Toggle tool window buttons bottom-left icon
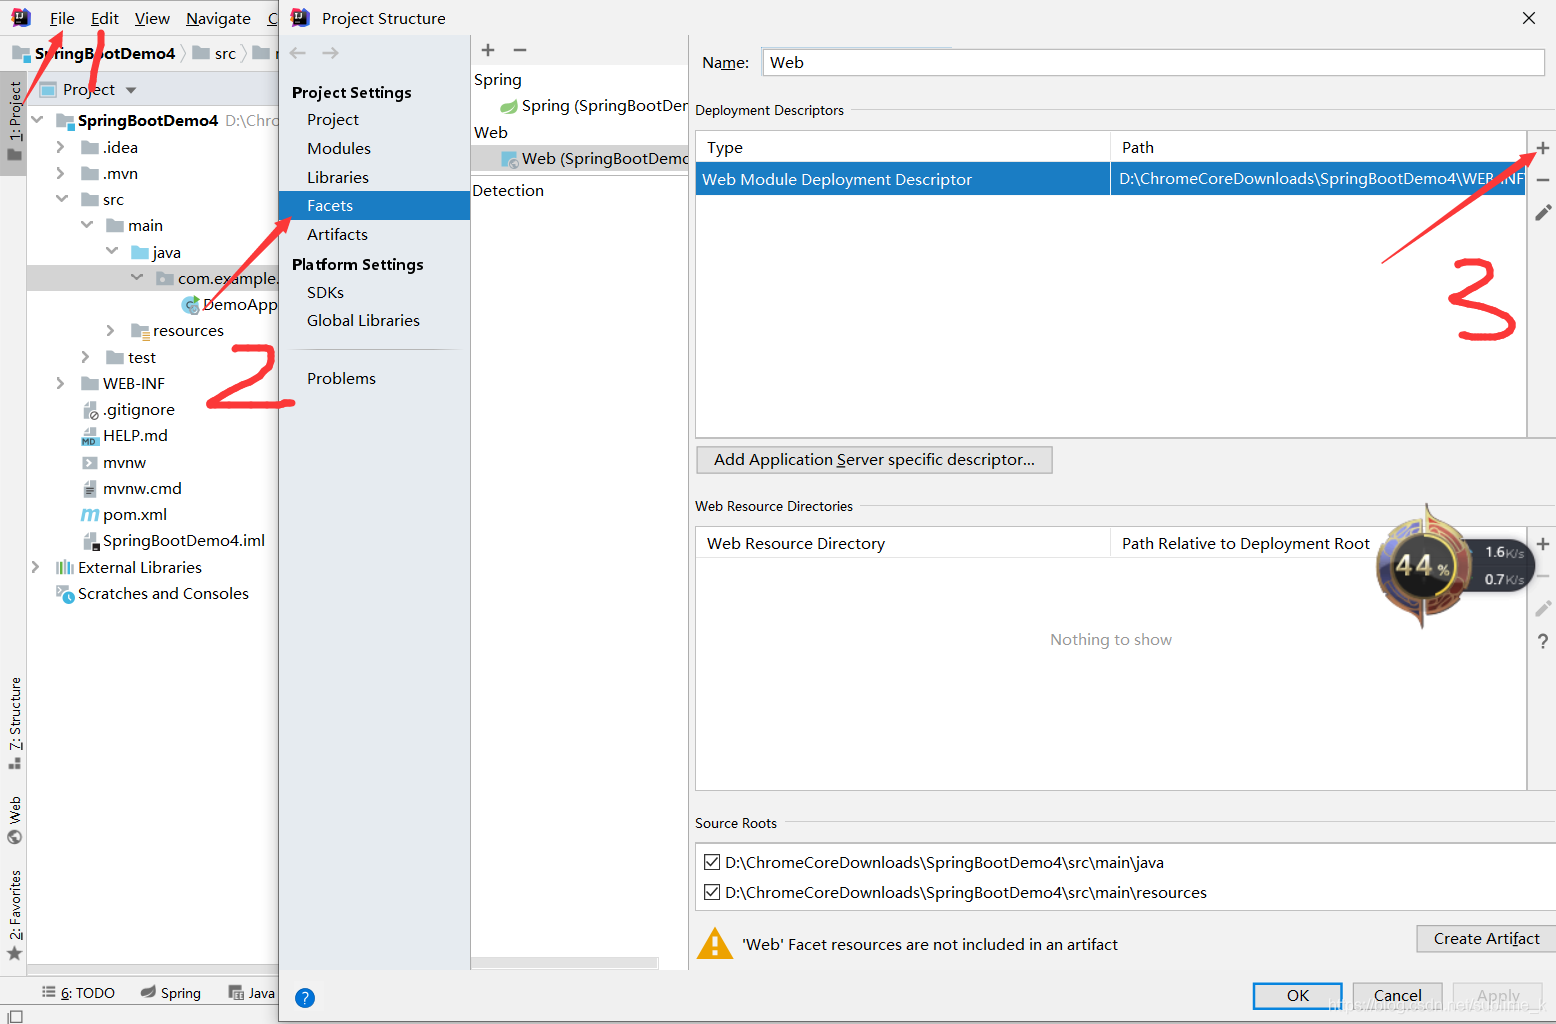 [x=14, y=1015]
